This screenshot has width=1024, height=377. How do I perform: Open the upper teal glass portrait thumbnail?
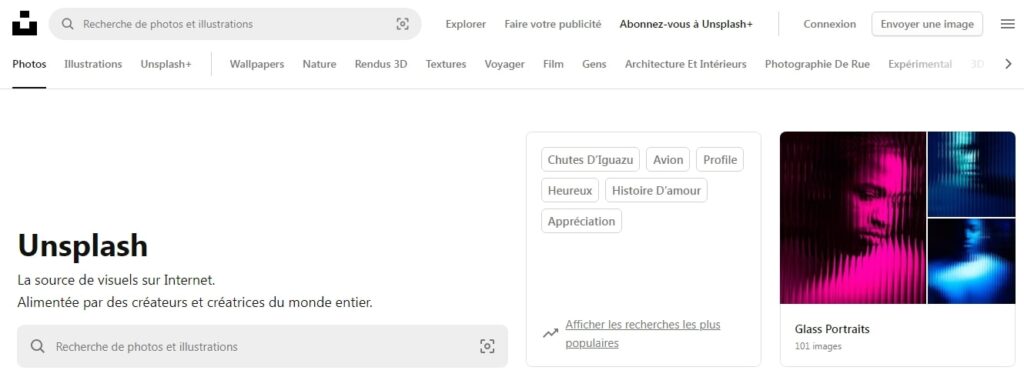point(971,174)
